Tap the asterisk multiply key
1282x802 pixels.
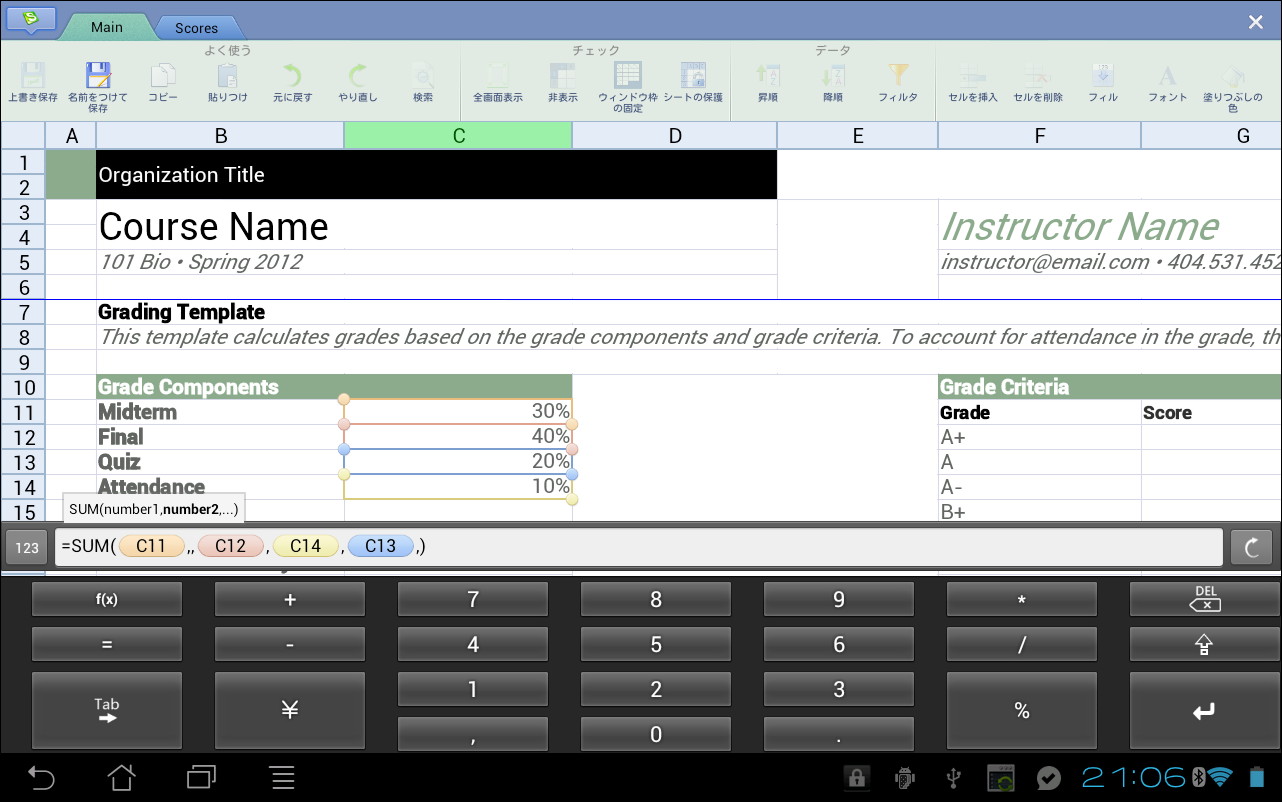pyautogui.click(x=1022, y=599)
